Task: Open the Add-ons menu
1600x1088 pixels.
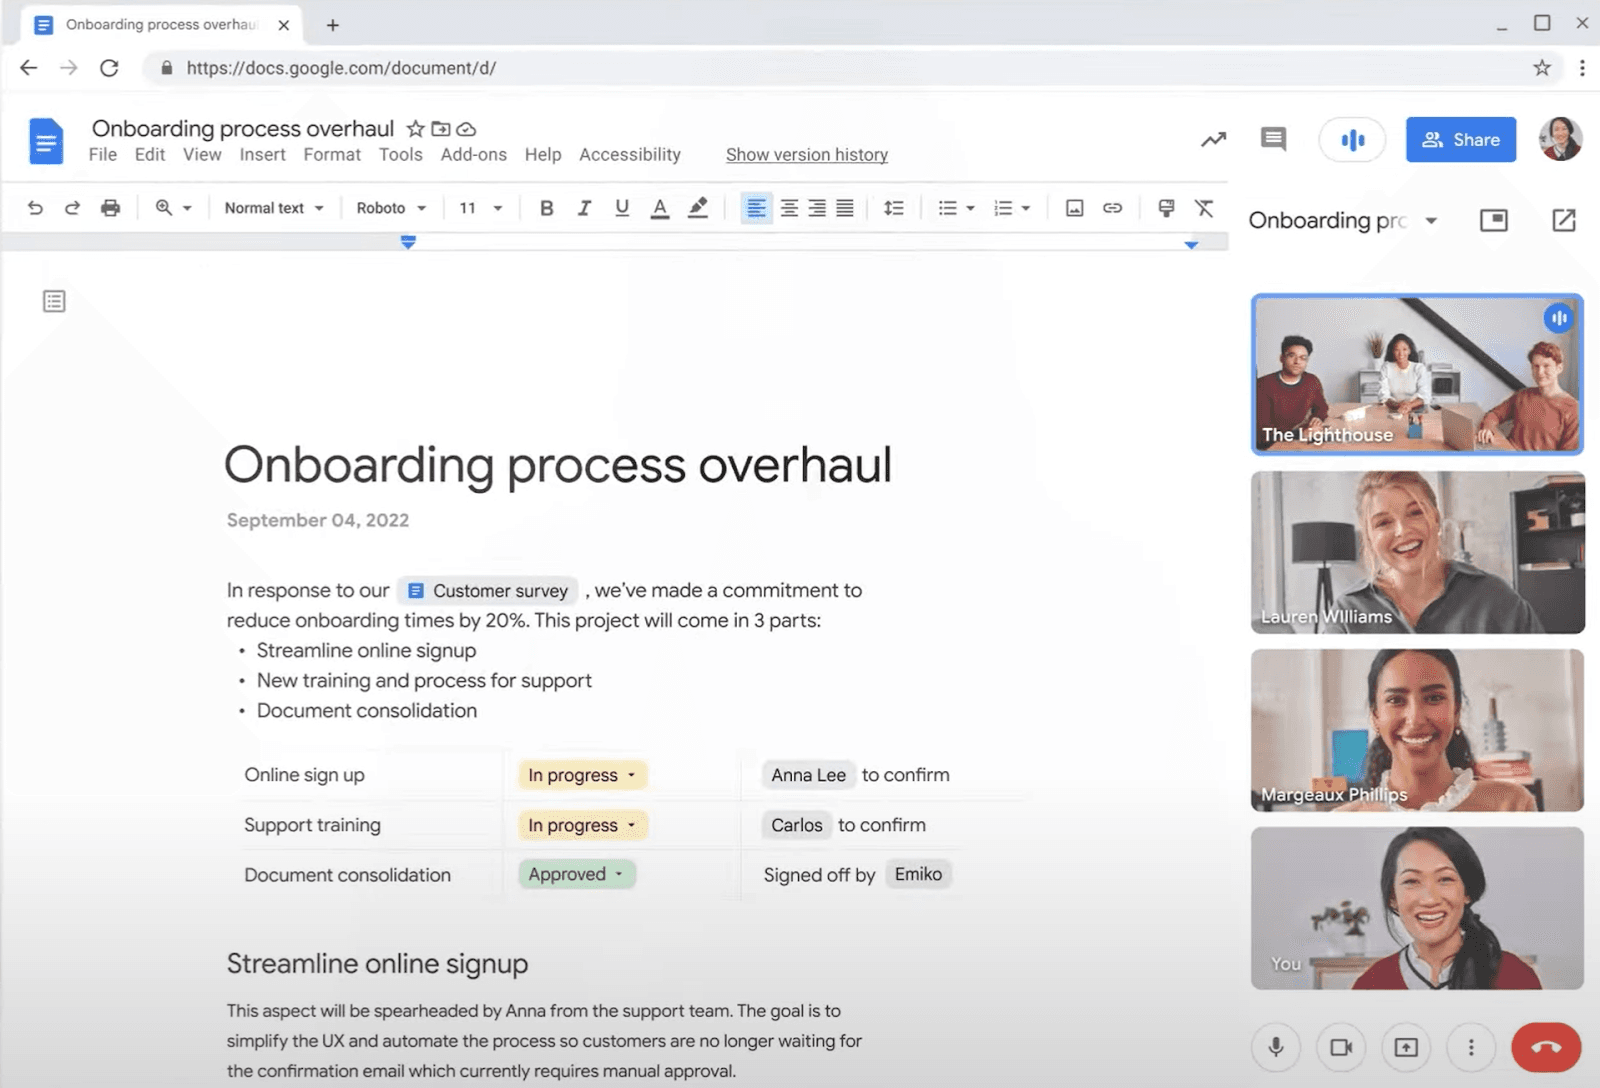Action: click(473, 155)
